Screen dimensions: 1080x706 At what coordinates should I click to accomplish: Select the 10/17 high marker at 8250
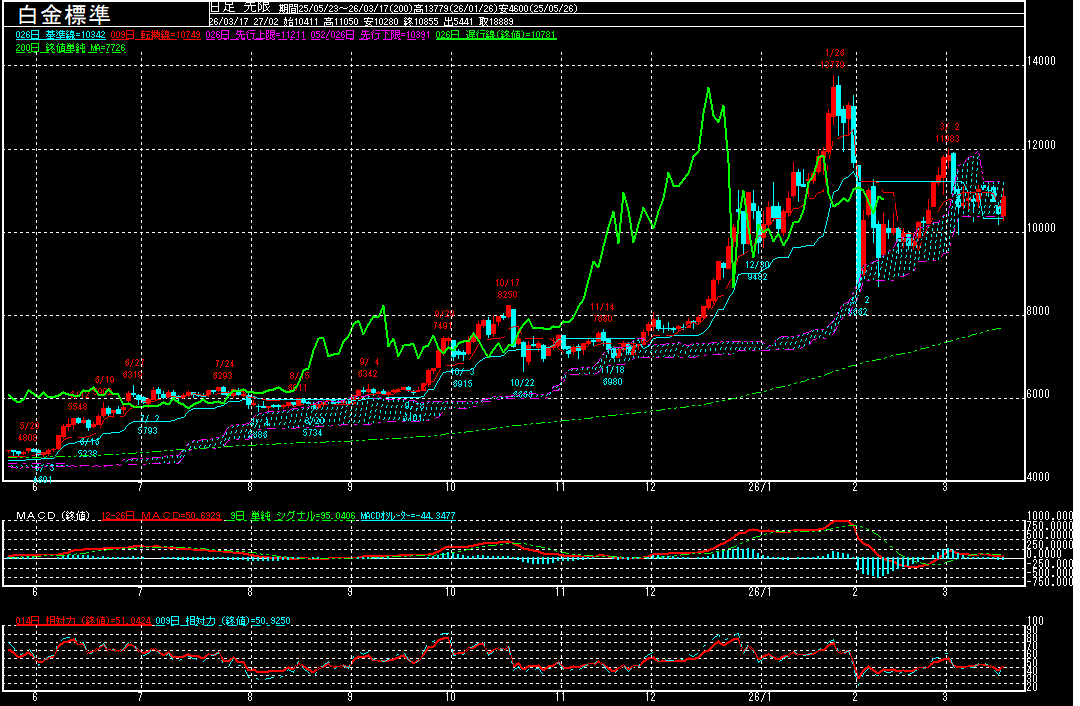coord(507,289)
